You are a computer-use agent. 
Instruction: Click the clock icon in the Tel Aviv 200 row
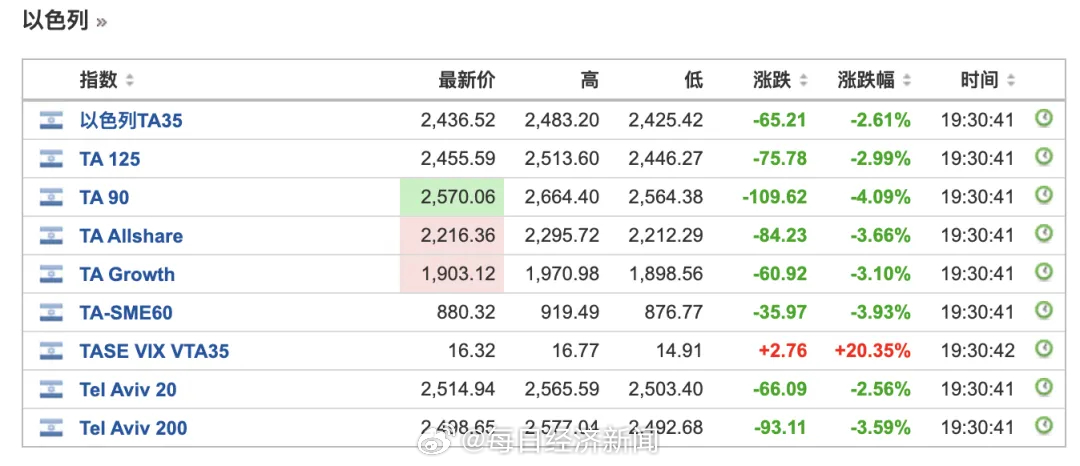click(1044, 427)
